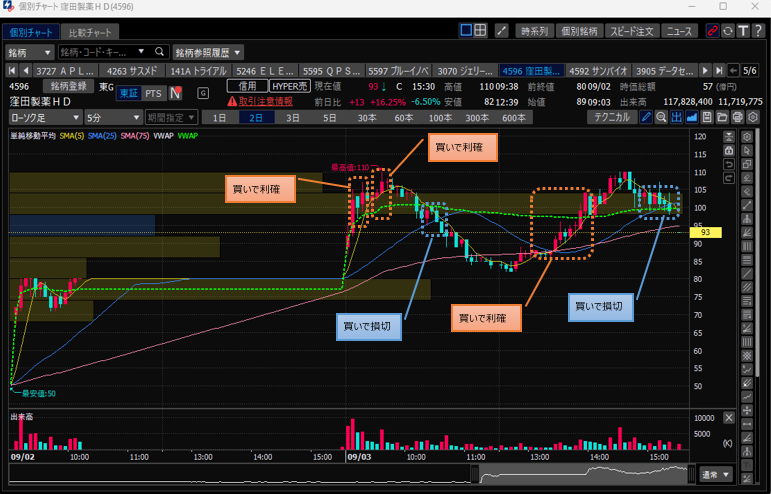
Task: Click the lock icon beside price axis
Action: (x=728, y=151)
